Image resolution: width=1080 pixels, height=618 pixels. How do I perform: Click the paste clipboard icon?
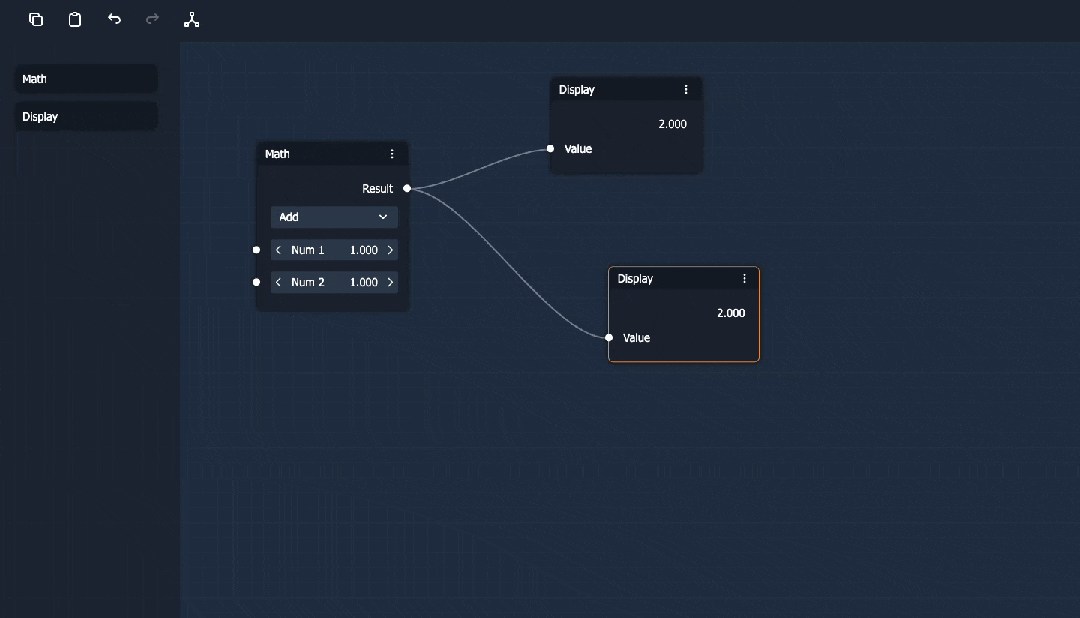coord(75,19)
